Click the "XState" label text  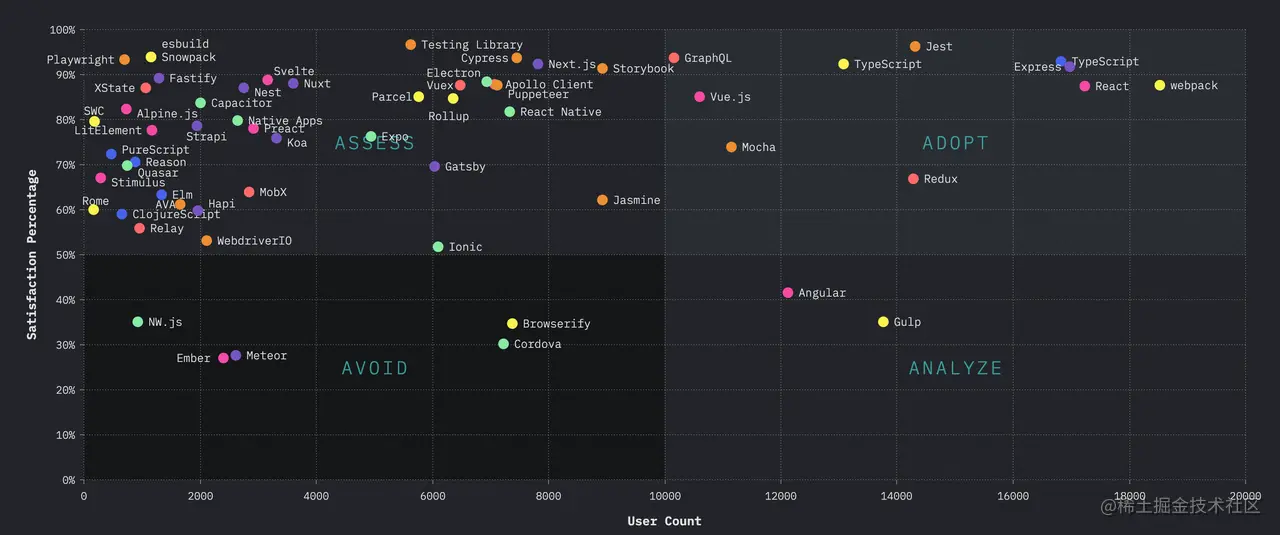coord(115,89)
